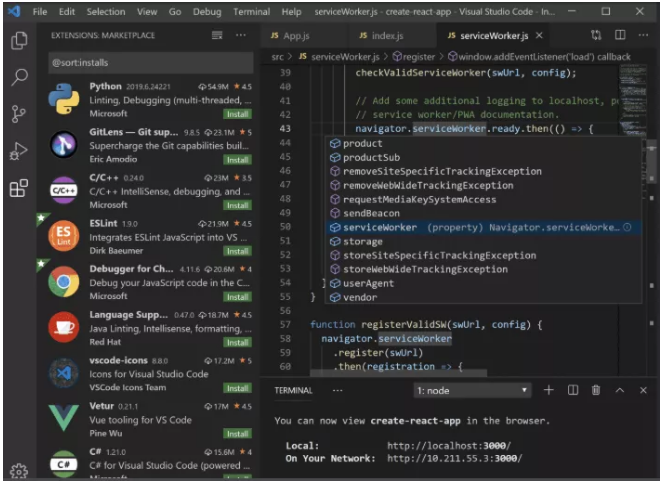This screenshot has width=666, height=485.
Task: Open the Extensions view icon
Action: (x=19, y=188)
